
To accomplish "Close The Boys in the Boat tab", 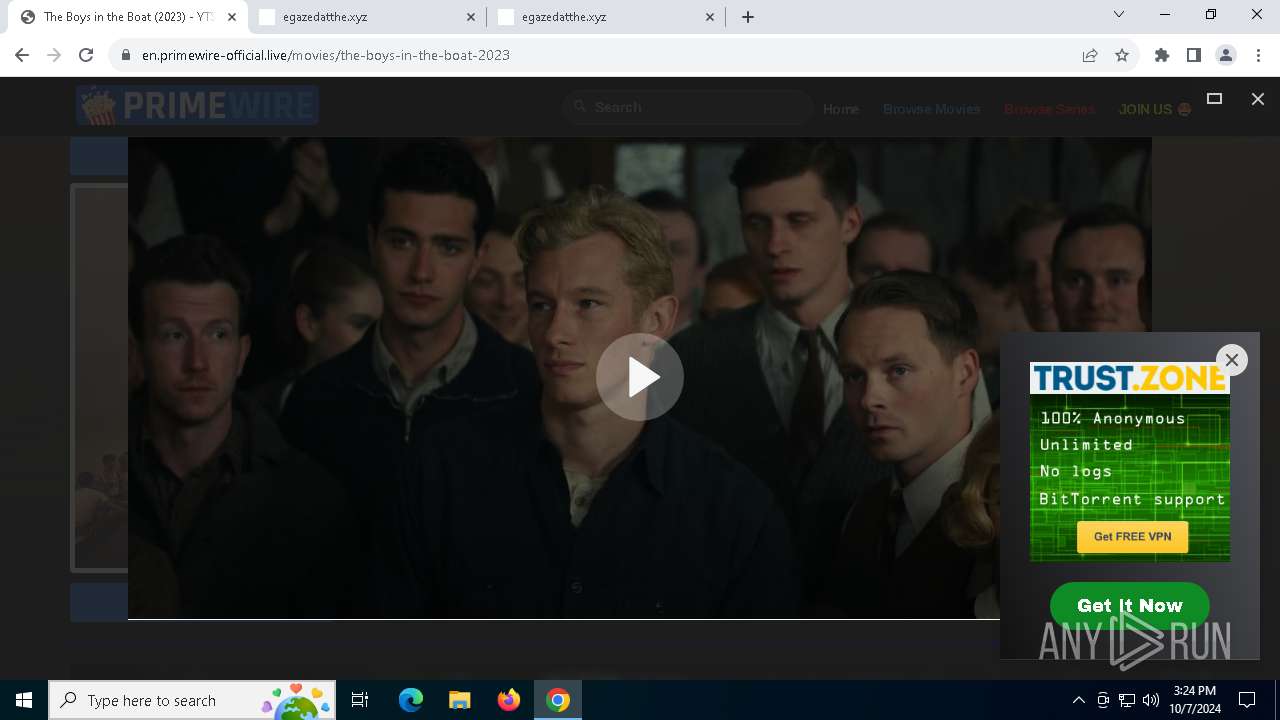I will tap(232, 17).
